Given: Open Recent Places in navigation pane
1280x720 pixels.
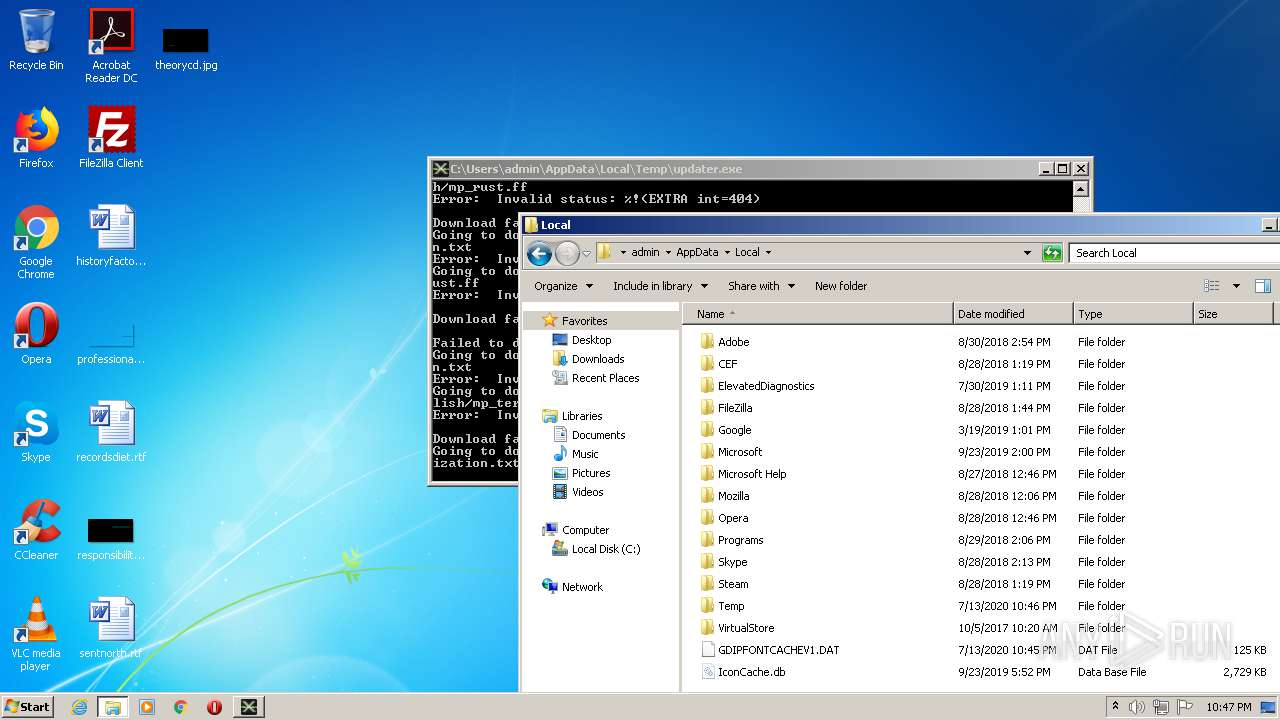Looking at the screenshot, I should (605, 378).
